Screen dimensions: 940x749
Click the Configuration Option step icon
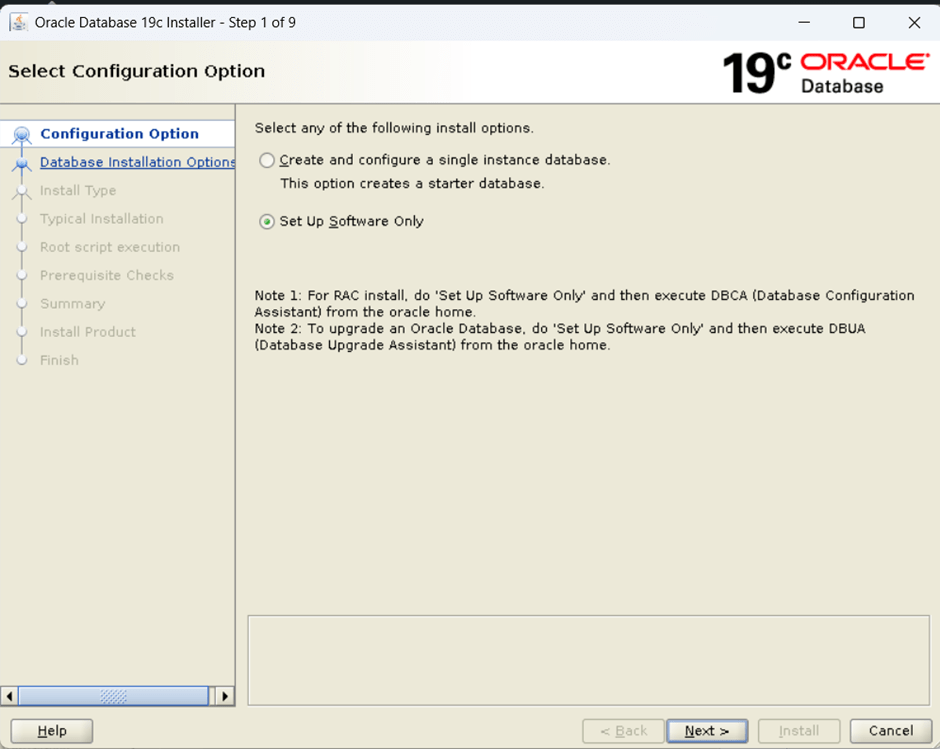pos(22,135)
